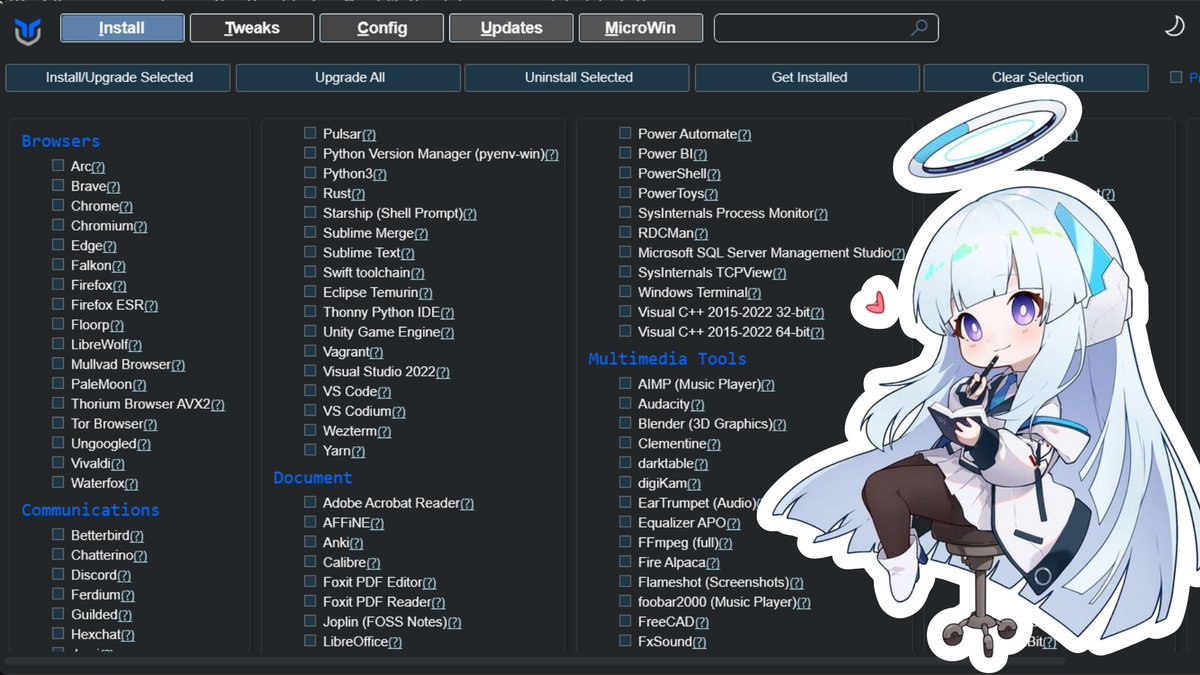Image resolution: width=1200 pixels, height=675 pixels.
Task: Select the Audacity checkbox
Action: pyautogui.click(x=625, y=403)
